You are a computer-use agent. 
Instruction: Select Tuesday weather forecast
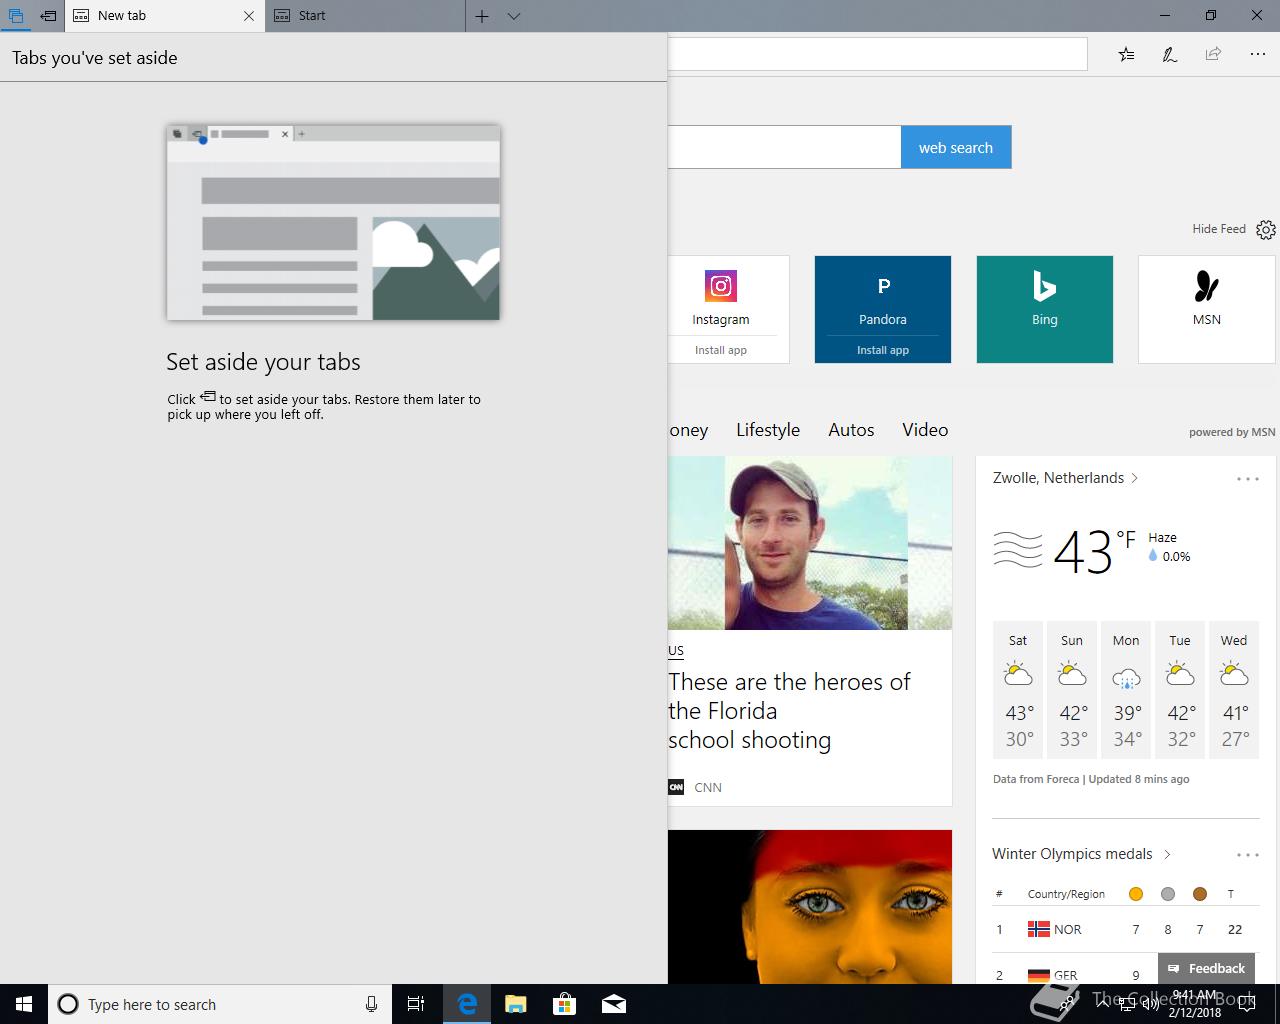pyautogui.click(x=1180, y=690)
